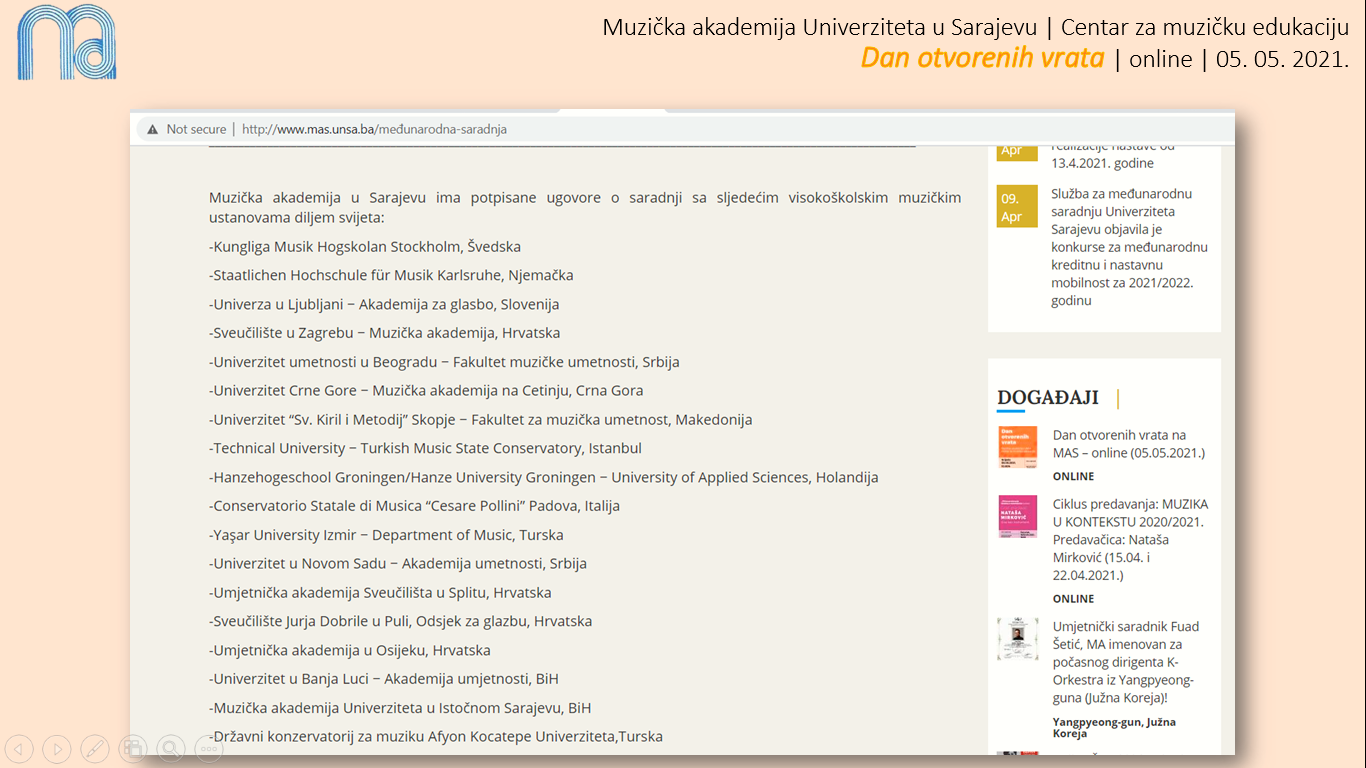1366x768 pixels.
Task: Open the Umjetnički saradnik Fuad Šetić link
Action: pos(1126,662)
